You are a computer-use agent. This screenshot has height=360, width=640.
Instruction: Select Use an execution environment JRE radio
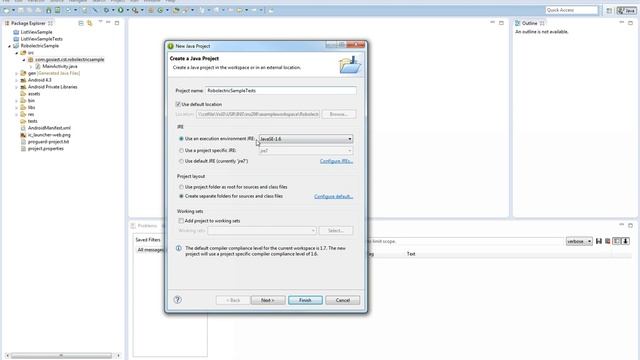181,139
